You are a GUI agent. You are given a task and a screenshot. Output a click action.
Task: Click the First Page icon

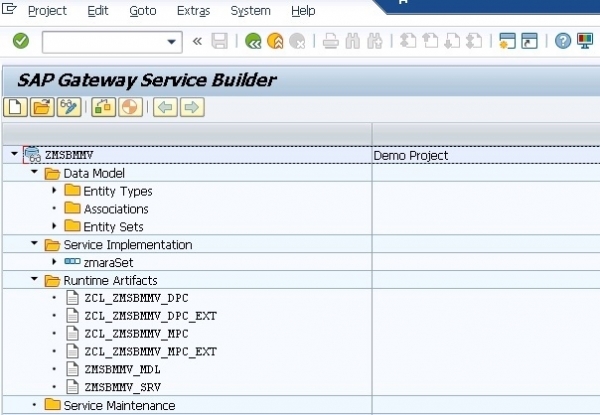tap(408, 41)
